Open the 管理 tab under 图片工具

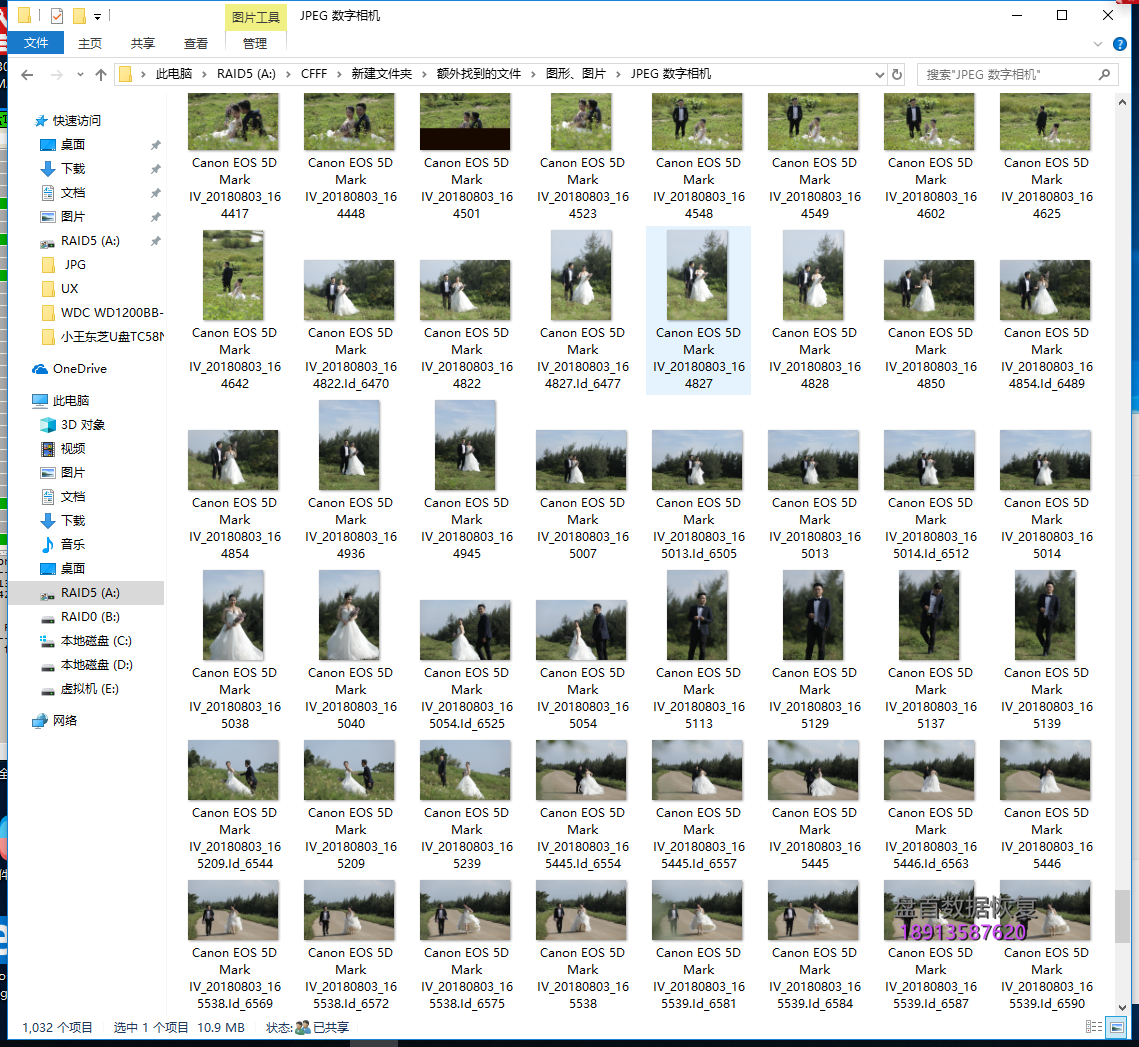coord(255,42)
